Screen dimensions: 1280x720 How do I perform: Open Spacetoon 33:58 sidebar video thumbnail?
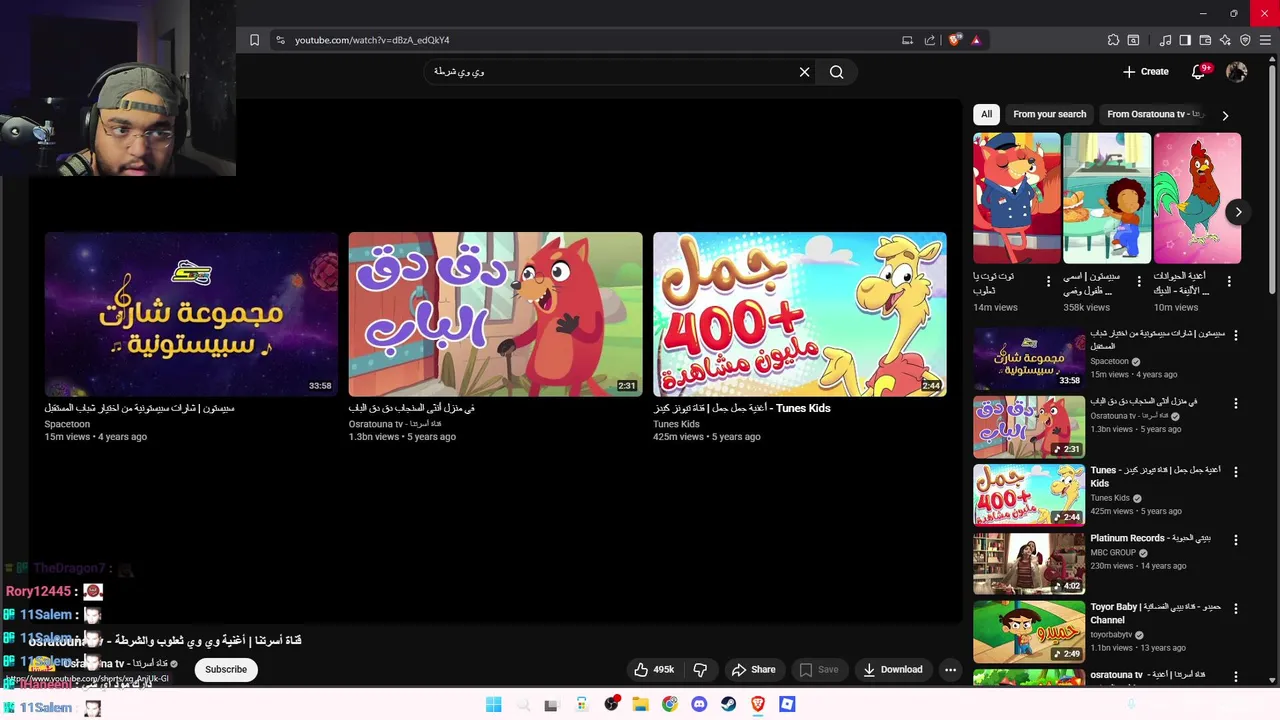pyautogui.click(x=1029, y=359)
